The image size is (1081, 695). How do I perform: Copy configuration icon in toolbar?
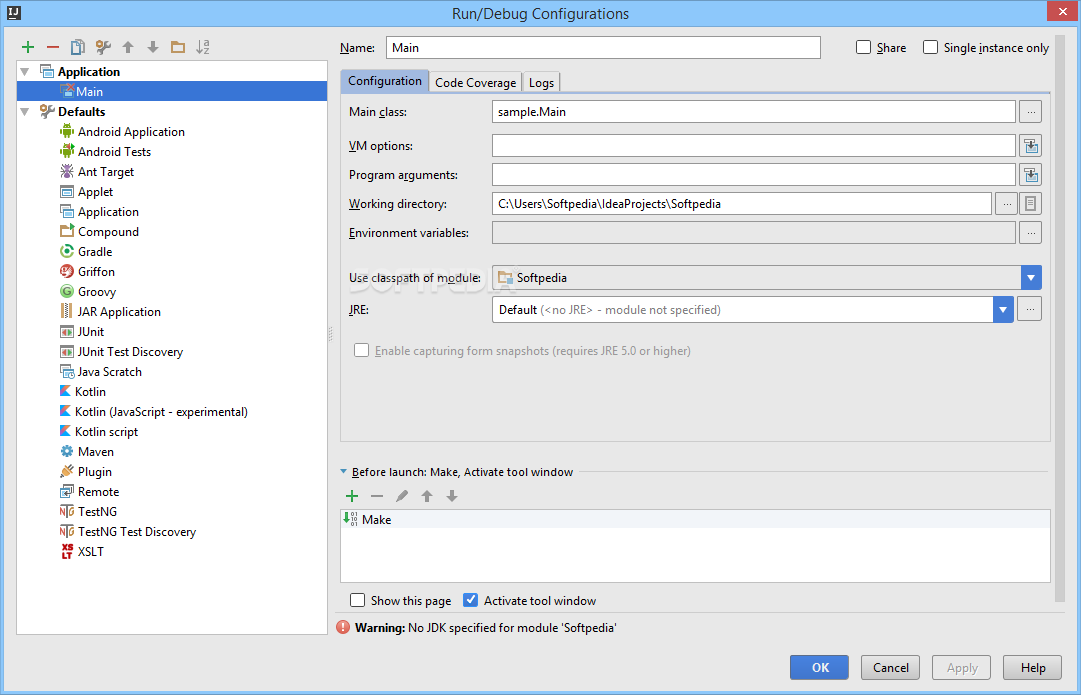[x=78, y=47]
